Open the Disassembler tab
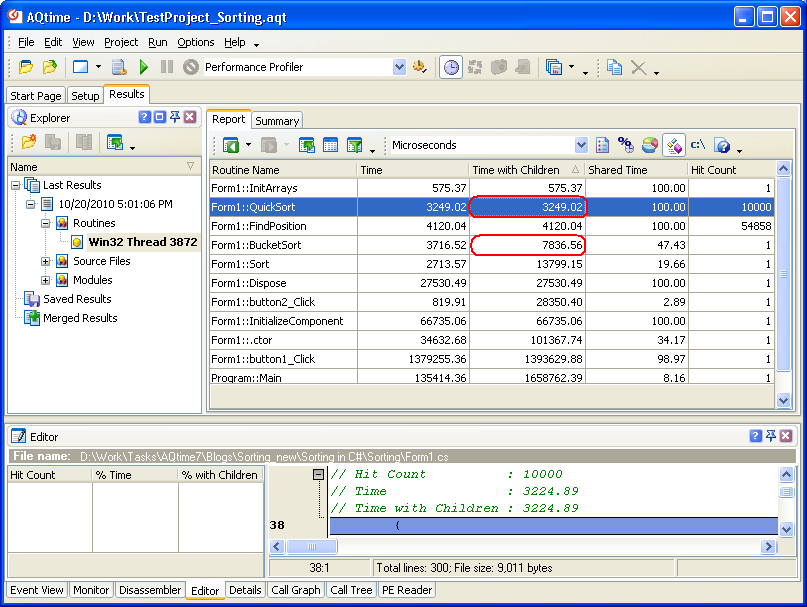This screenshot has width=807, height=607. 150,590
